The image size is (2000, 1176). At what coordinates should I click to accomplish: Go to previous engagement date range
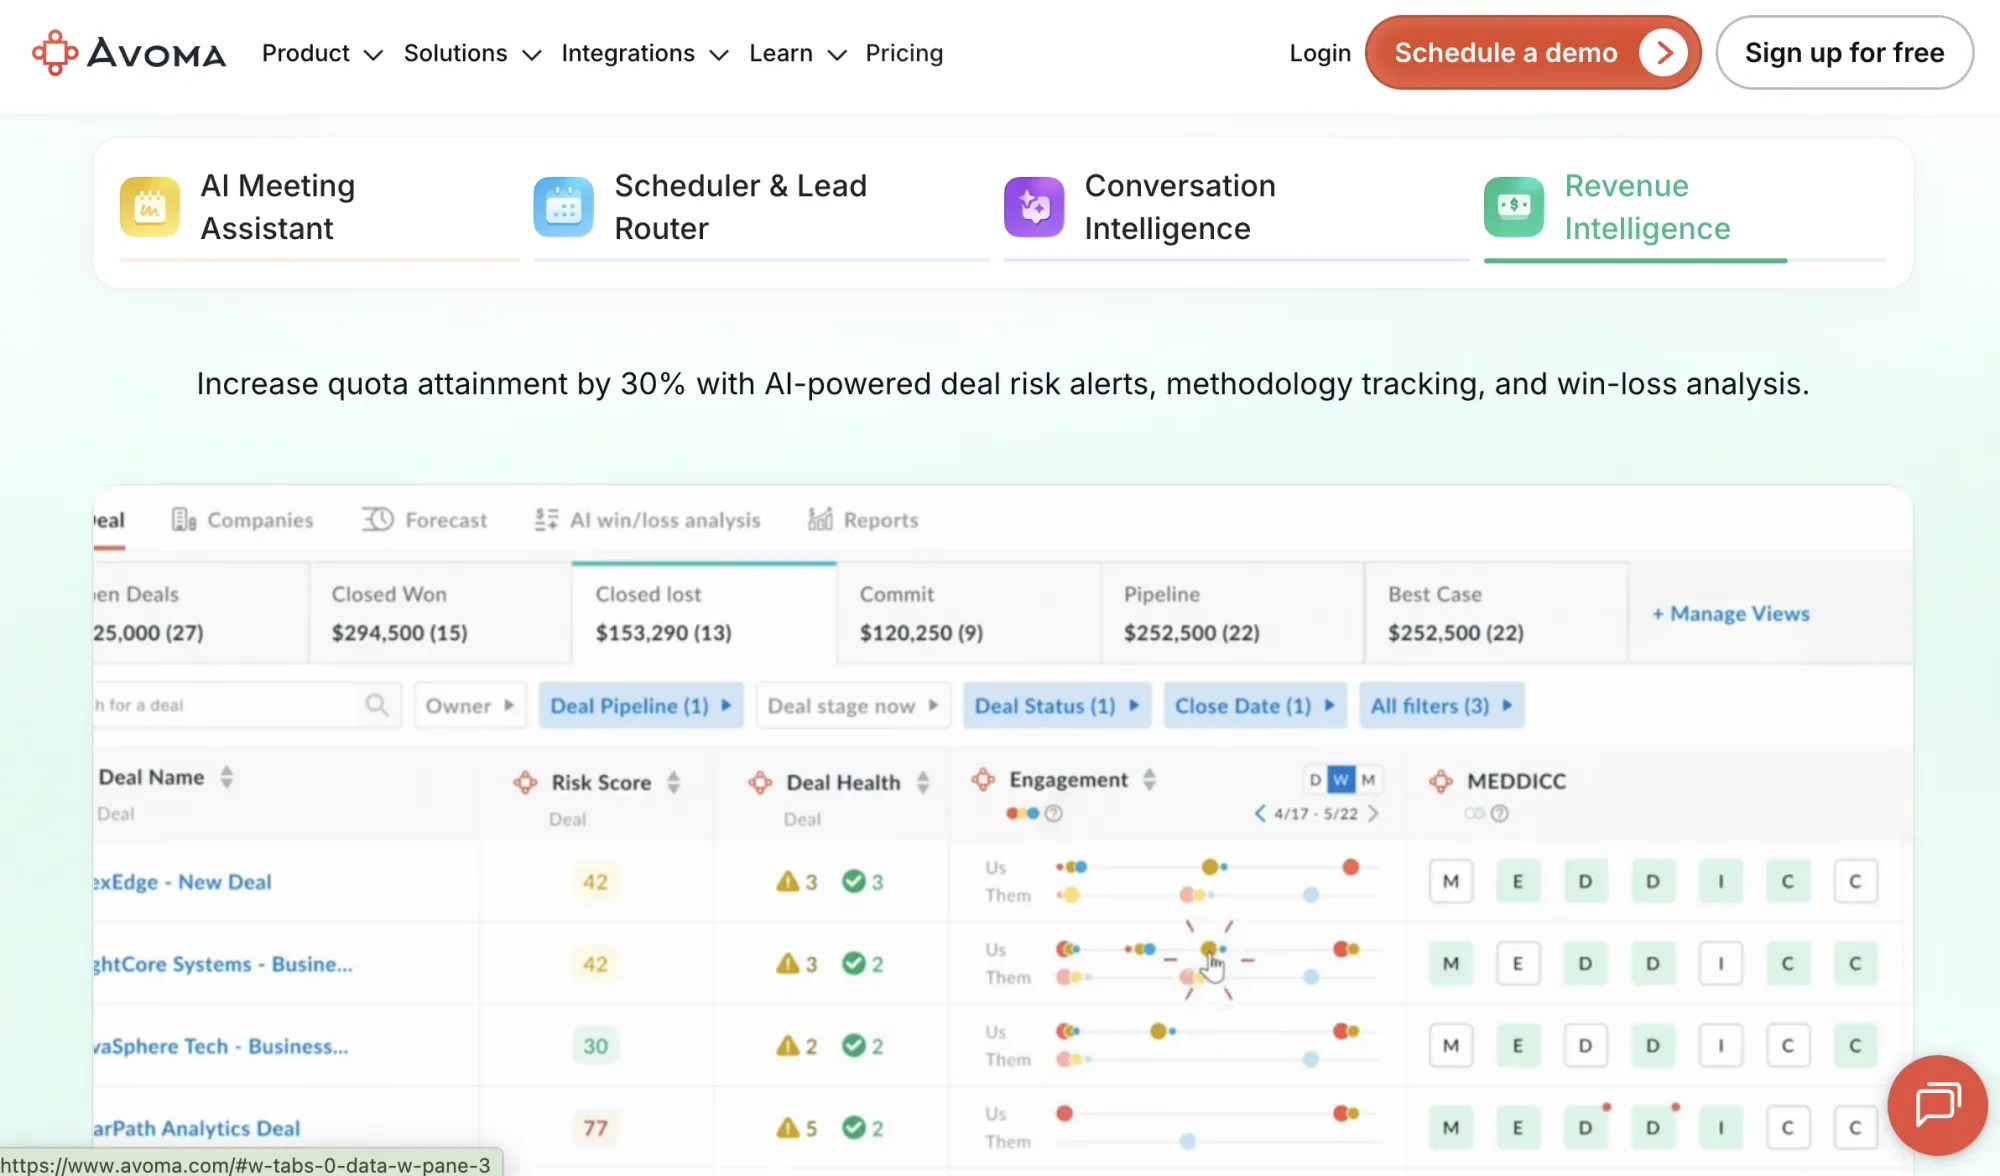(x=1260, y=813)
